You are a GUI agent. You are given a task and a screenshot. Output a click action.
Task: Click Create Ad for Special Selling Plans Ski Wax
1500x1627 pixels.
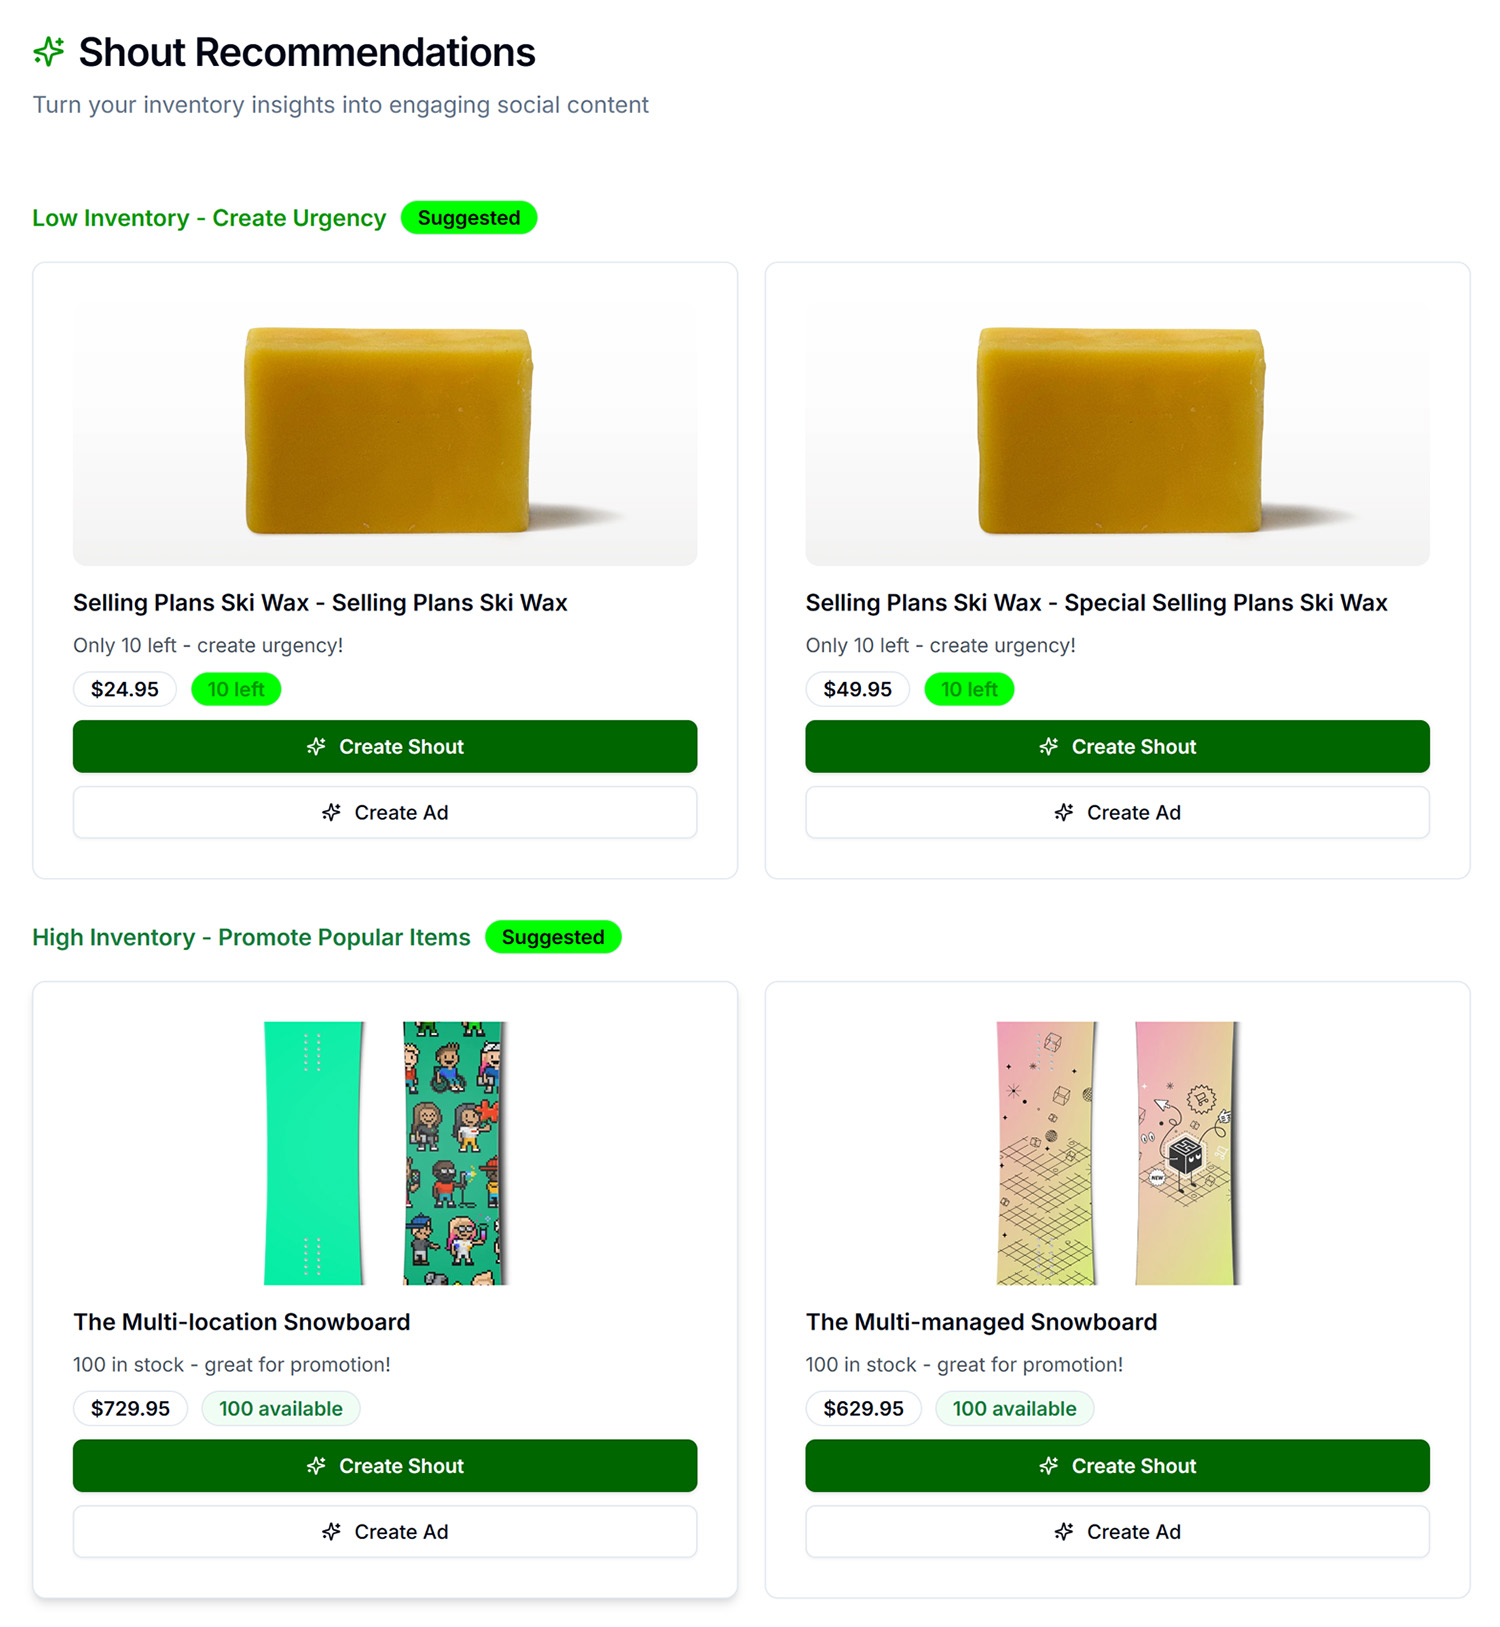pos(1117,812)
